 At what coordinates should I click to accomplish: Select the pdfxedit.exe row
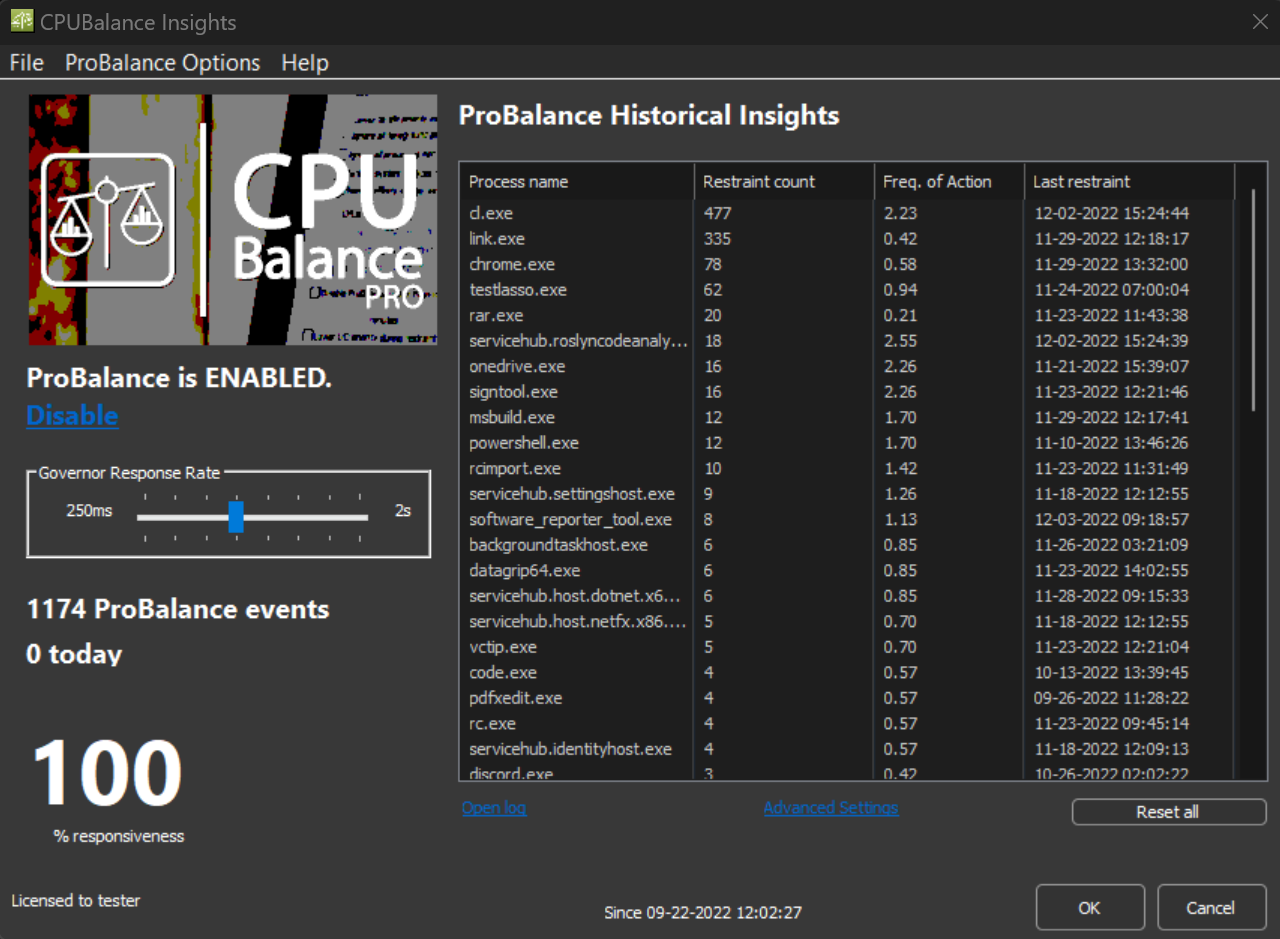pyautogui.click(x=847, y=698)
